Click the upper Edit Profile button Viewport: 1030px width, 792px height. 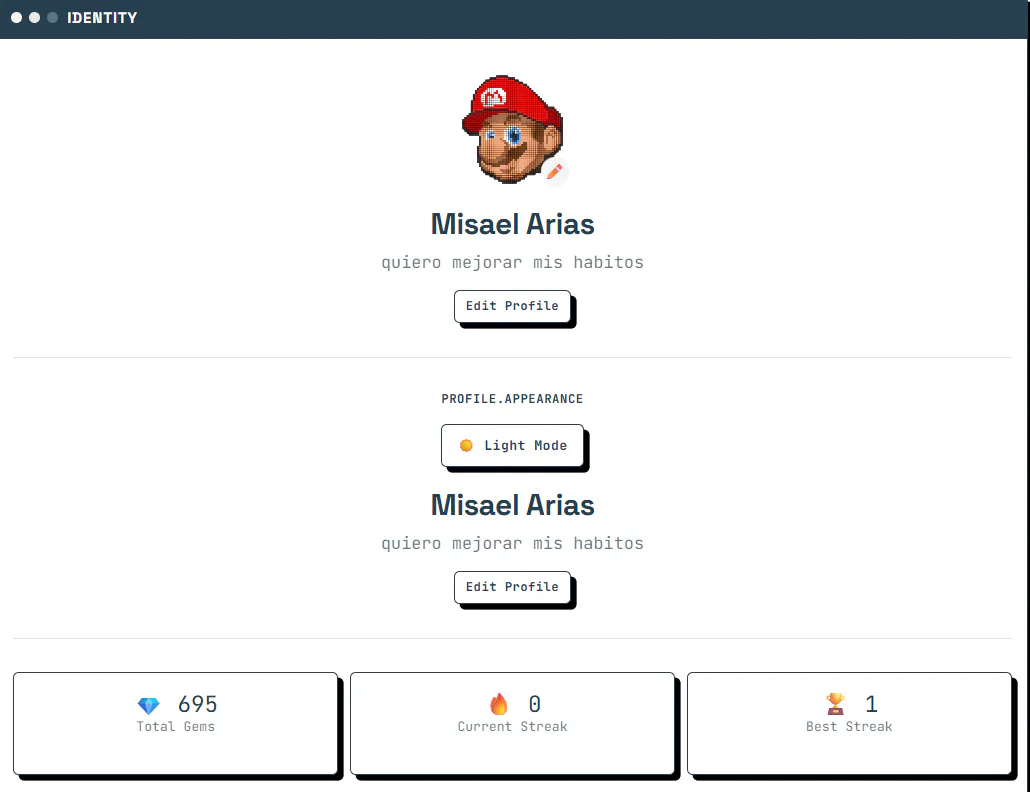pos(512,306)
